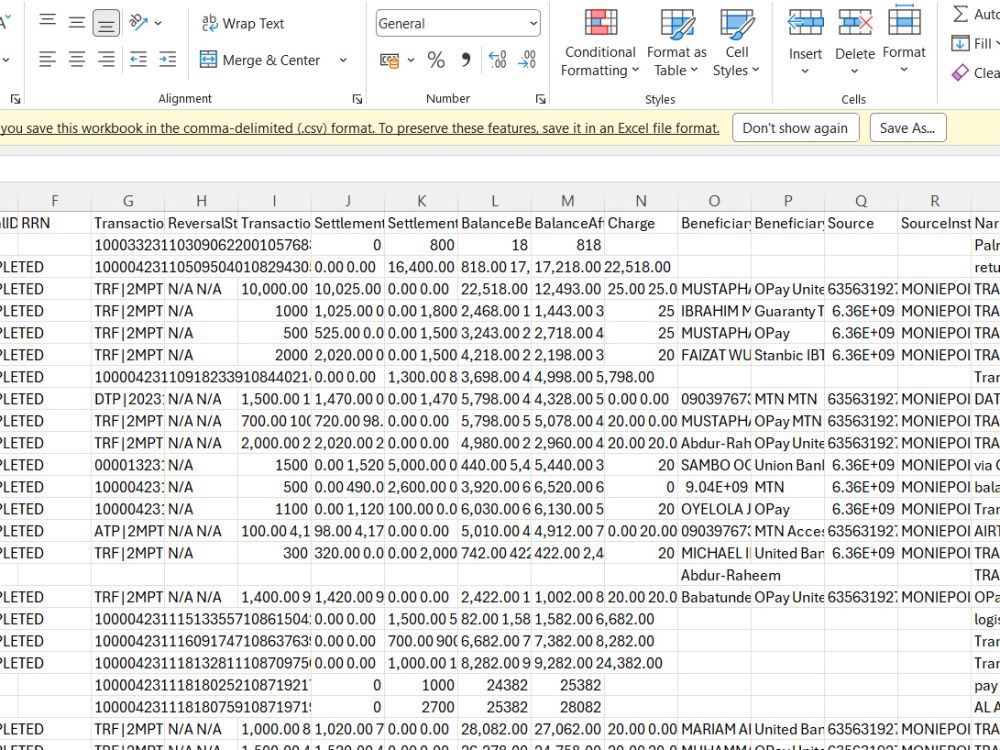Apply Percent Style to the selection
The width and height of the screenshot is (1000, 750).
436,59
